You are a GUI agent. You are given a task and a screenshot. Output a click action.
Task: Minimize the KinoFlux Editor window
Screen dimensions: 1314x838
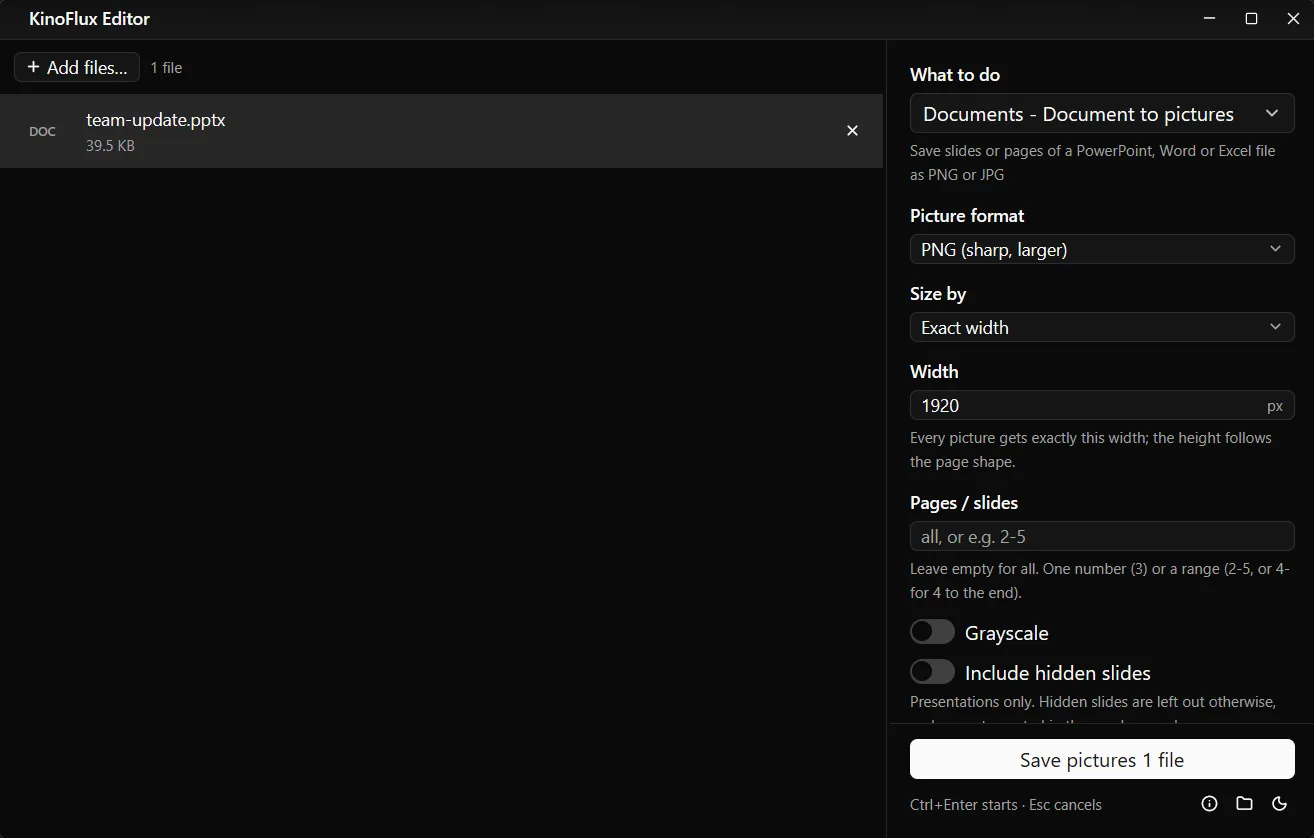tap(1209, 19)
